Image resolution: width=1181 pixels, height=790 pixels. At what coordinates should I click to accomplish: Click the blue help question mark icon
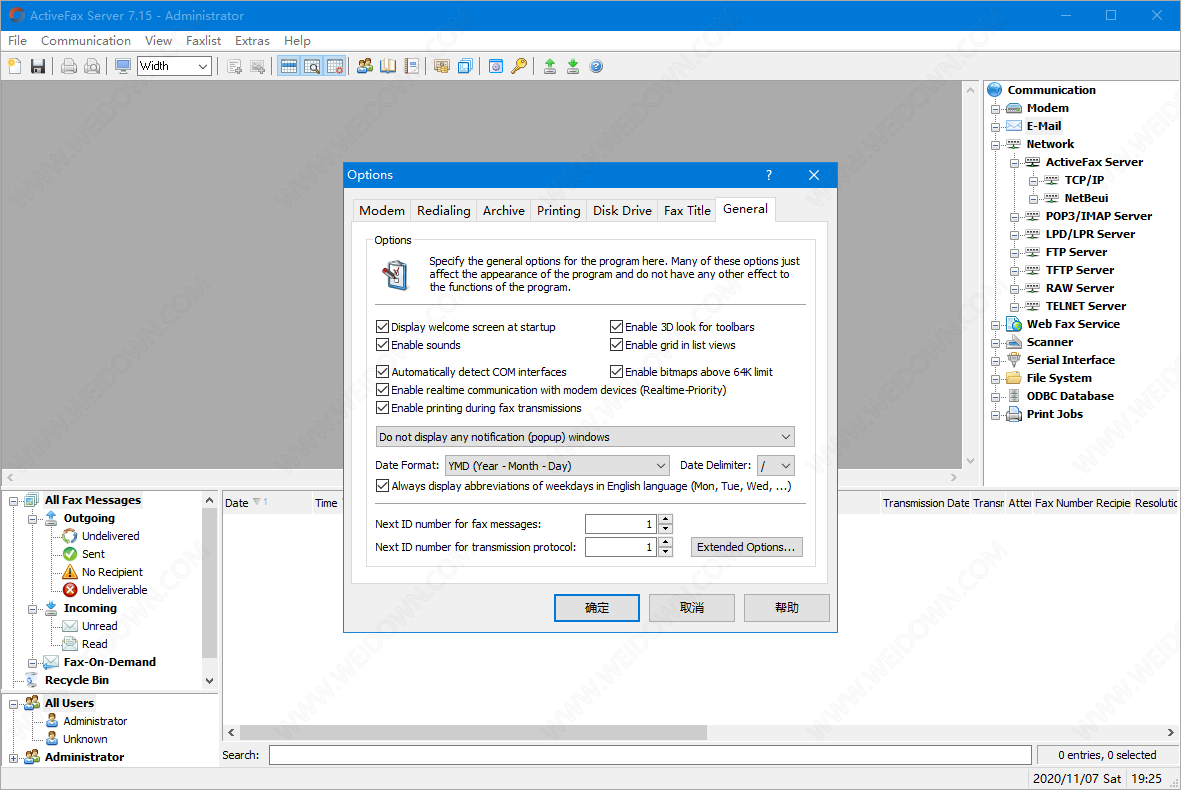pyautogui.click(x=597, y=66)
